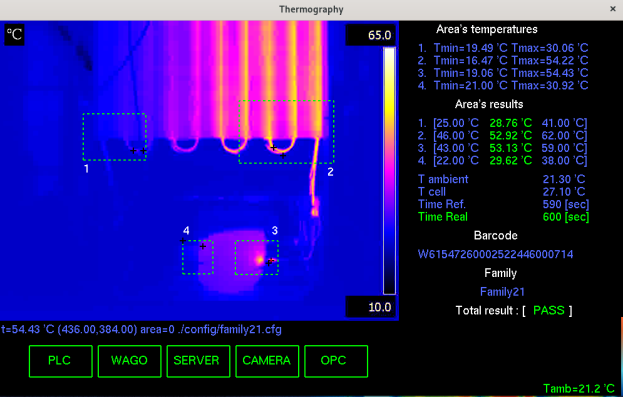This screenshot has height=397, width=623.
Task: Click the °C unit icon on thermal image
Action: 14,35
